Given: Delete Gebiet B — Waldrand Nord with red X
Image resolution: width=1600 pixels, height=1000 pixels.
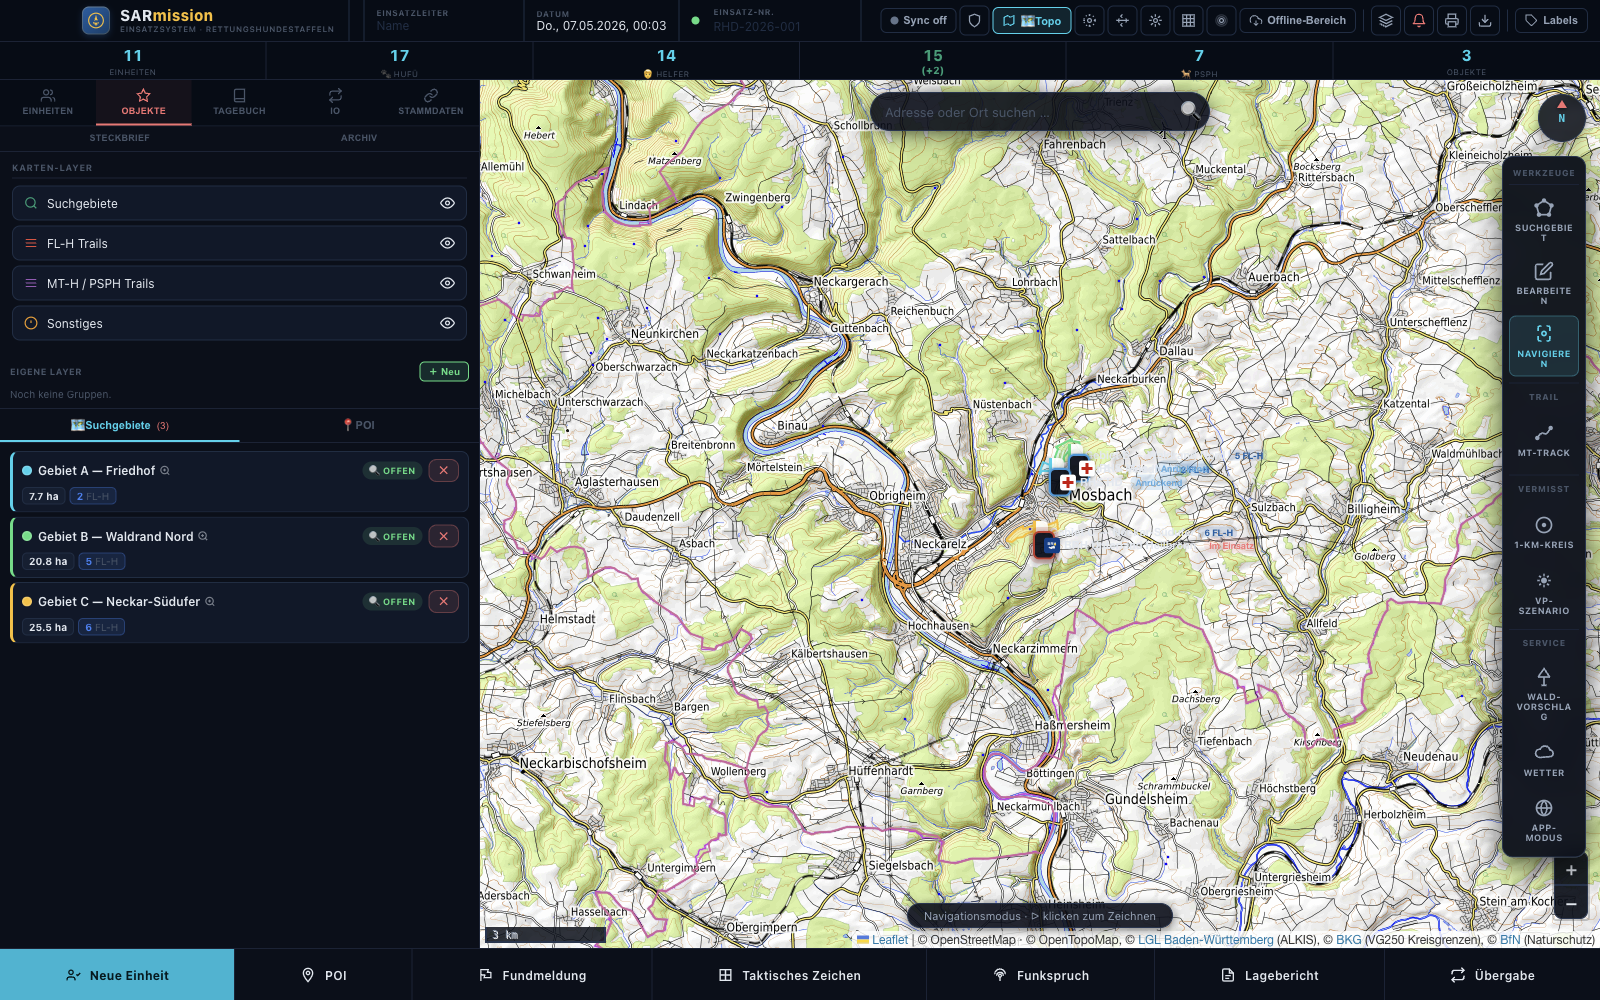Looking at the screenshot, I should 444,536.
